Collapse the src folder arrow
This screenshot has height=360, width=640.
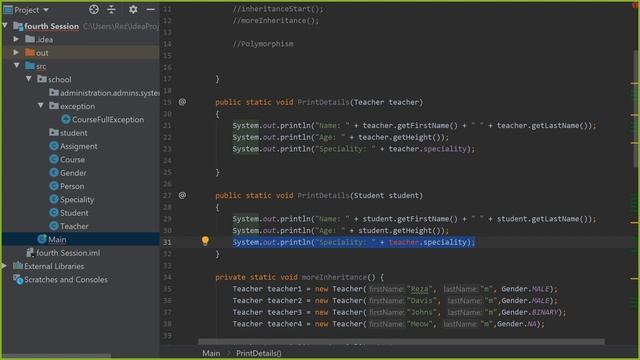tap(17, 66)
